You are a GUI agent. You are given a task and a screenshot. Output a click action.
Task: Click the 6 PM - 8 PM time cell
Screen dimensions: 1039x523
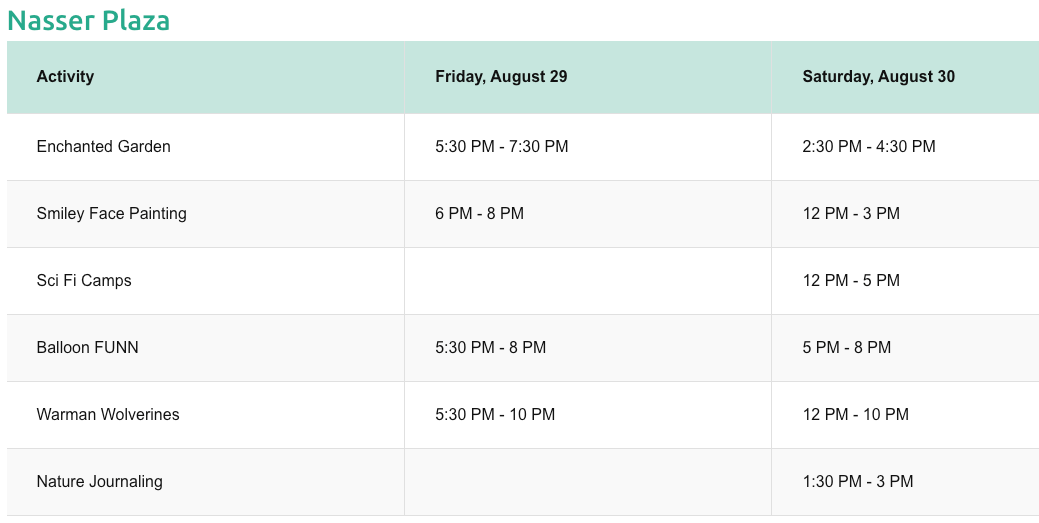tap(479, 214)
